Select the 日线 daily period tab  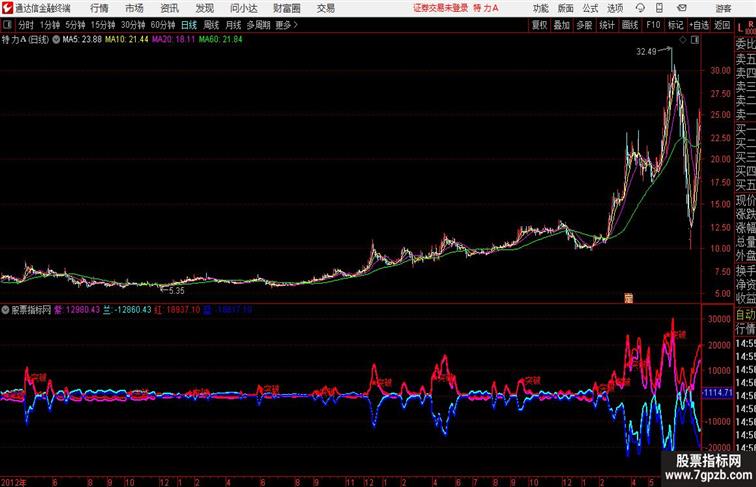pyautogui.click(x=189, y=25)
